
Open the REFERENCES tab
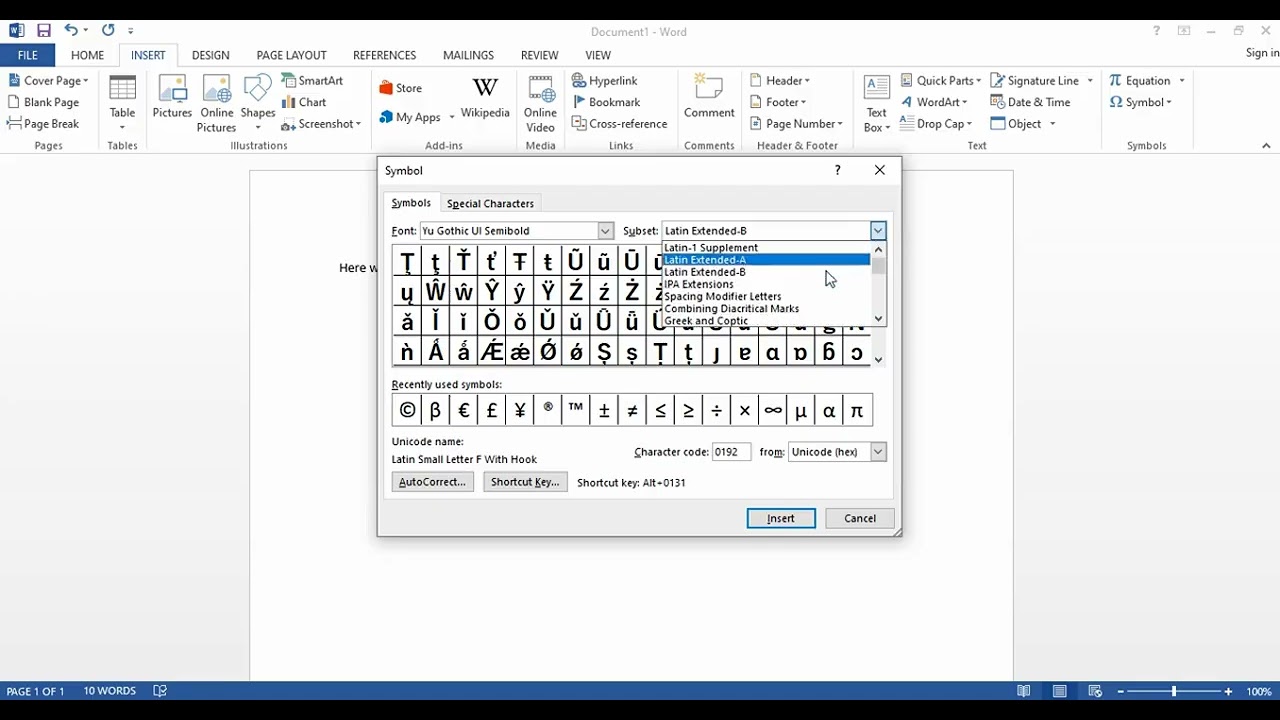coord(384,55)
